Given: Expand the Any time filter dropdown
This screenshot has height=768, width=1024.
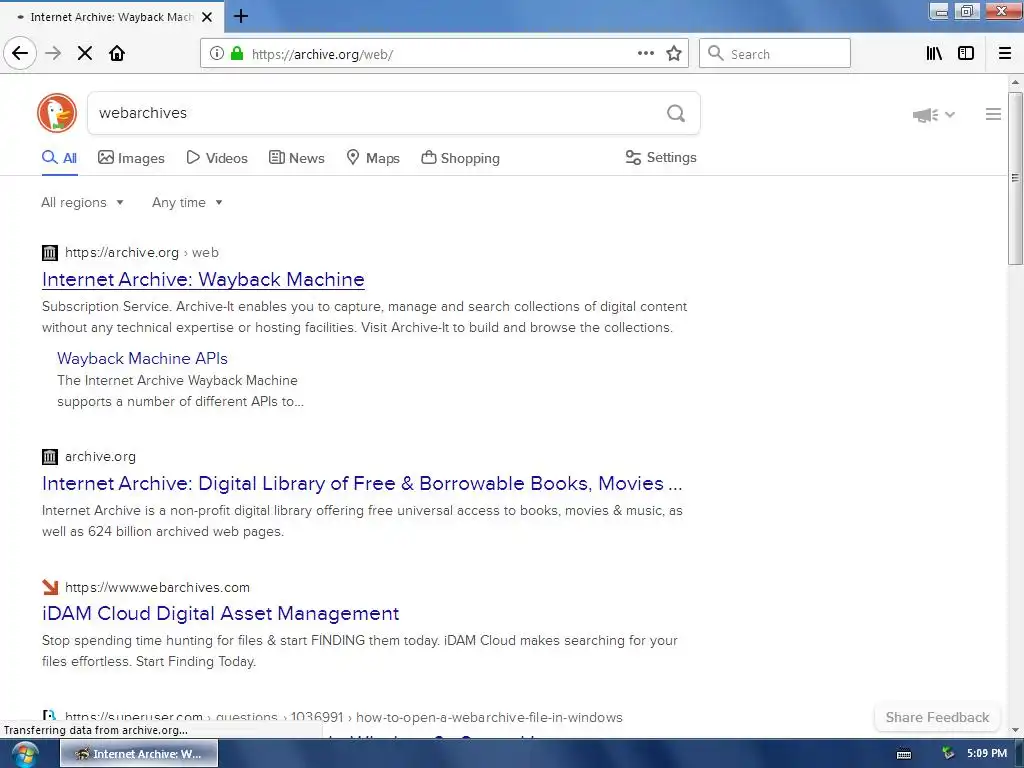Looking at the screenshot, I should coord(187,202).
